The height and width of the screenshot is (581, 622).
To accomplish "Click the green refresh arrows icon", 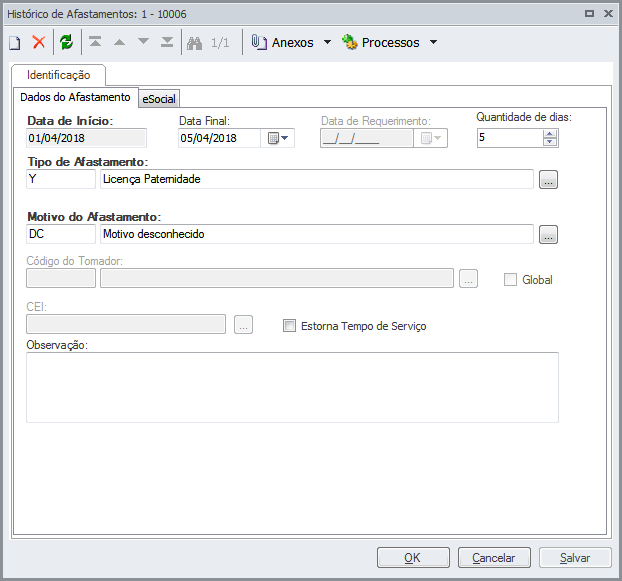I will tap(67, 42).
